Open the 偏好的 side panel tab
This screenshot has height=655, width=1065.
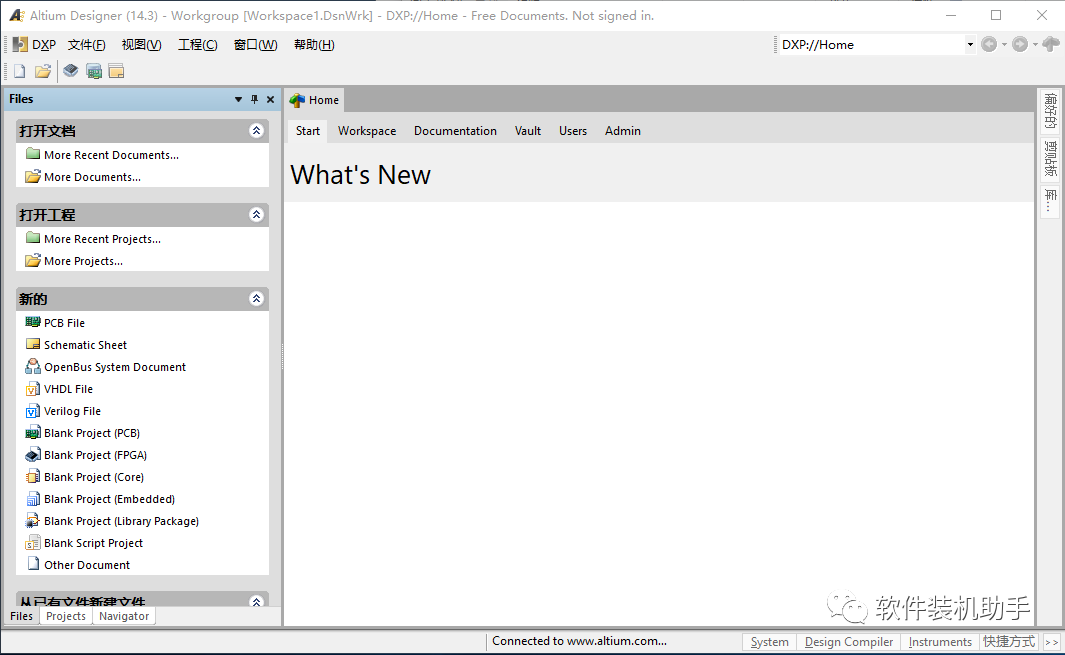pyautogui.click(x=1050, y=111)
